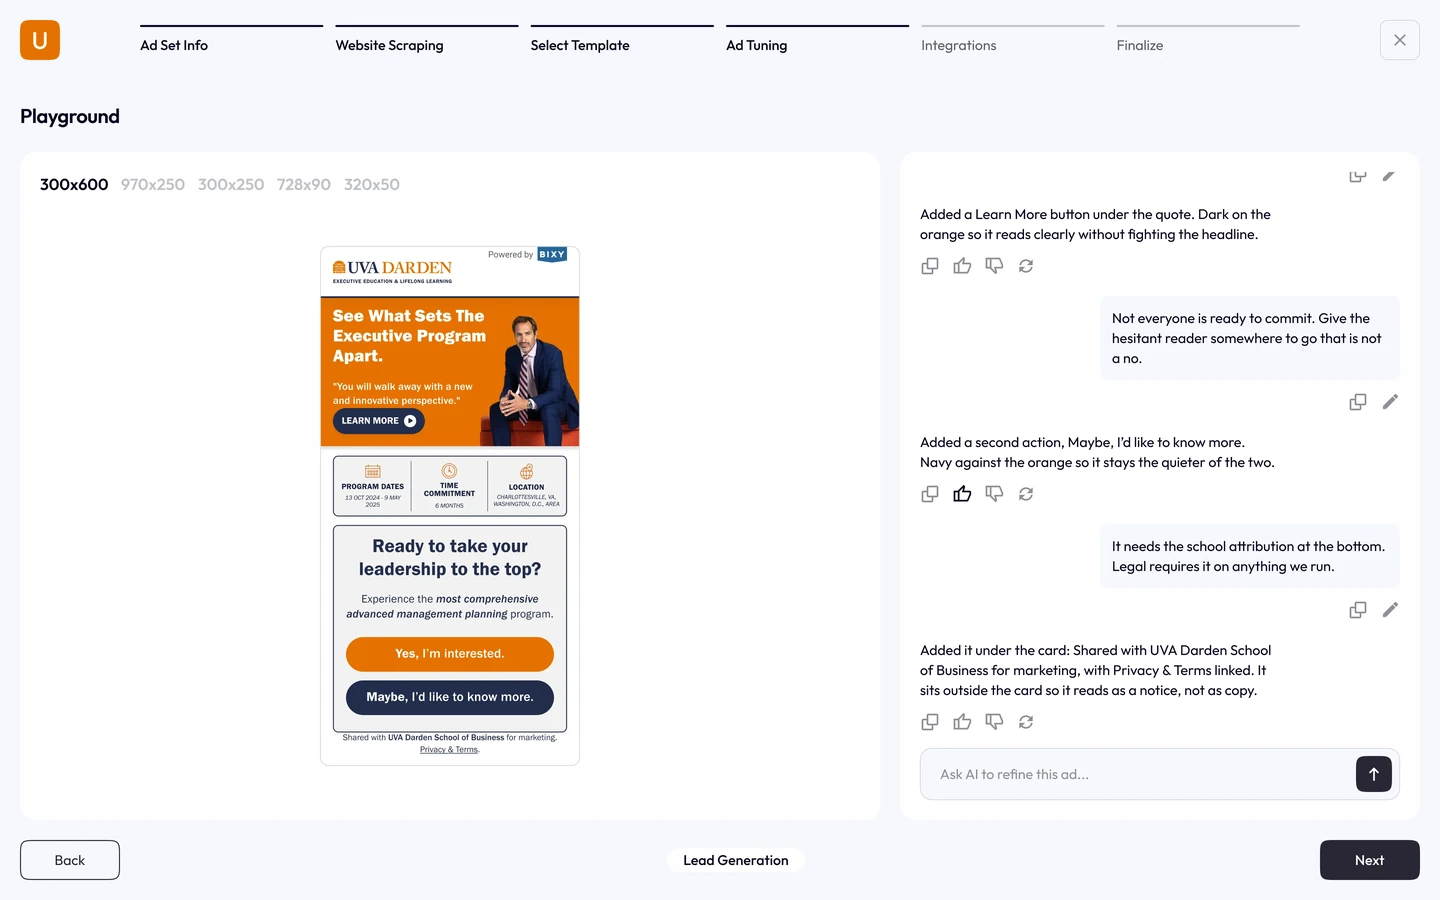The width and height of the screenshot is (1440, 900).
Task: Edit the 'Not everyone is ready to commit' message
Action: [x=1390, y=402]
